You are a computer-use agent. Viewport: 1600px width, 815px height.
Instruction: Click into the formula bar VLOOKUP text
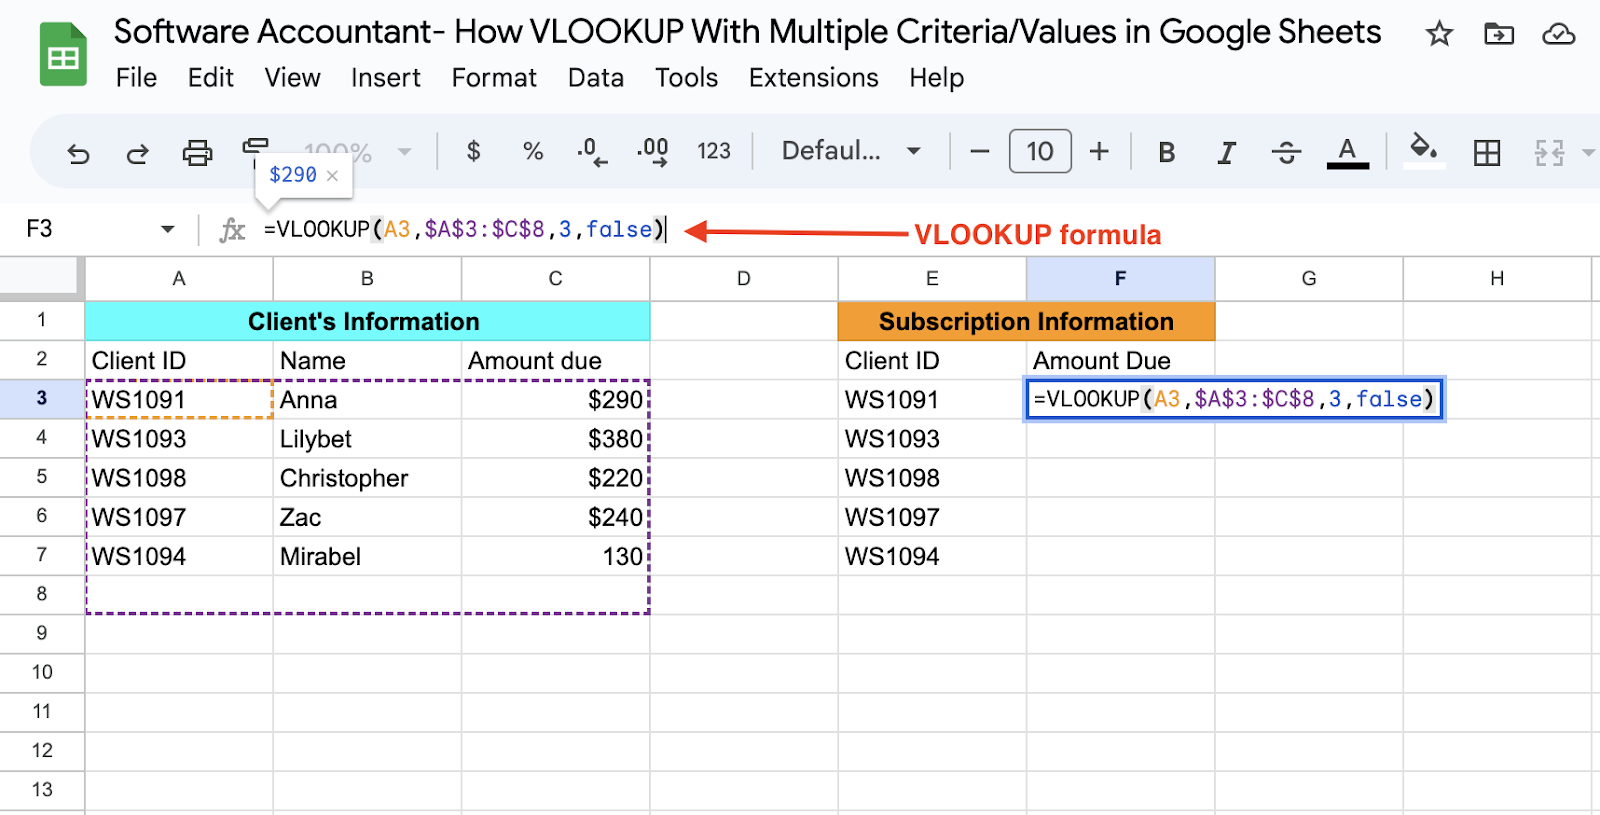tap(463, 230)
